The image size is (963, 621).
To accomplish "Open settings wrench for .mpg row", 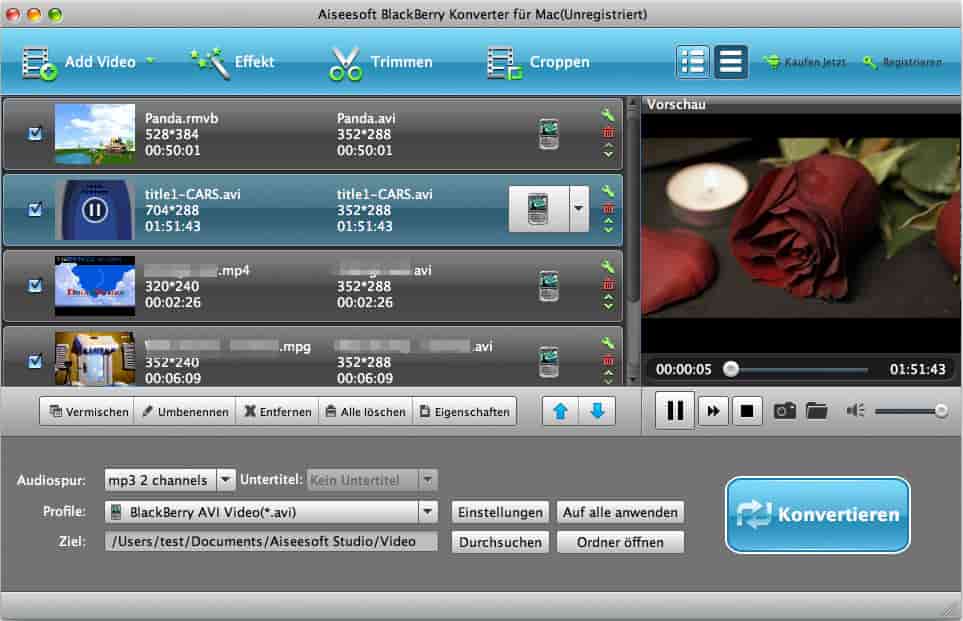I will (607, 343).
